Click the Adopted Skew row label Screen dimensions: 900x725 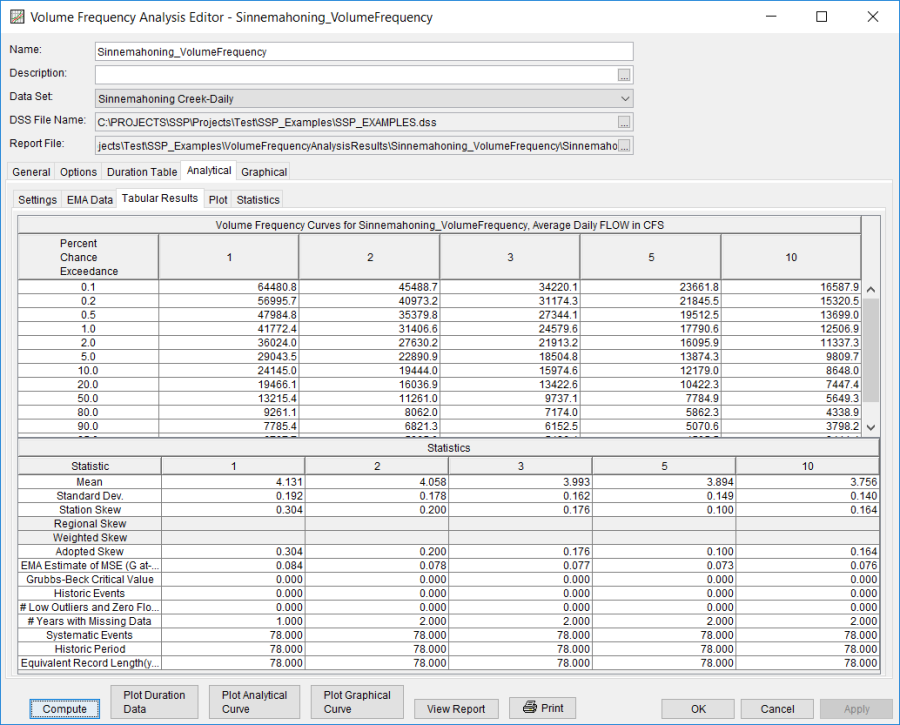coord(90,552)
